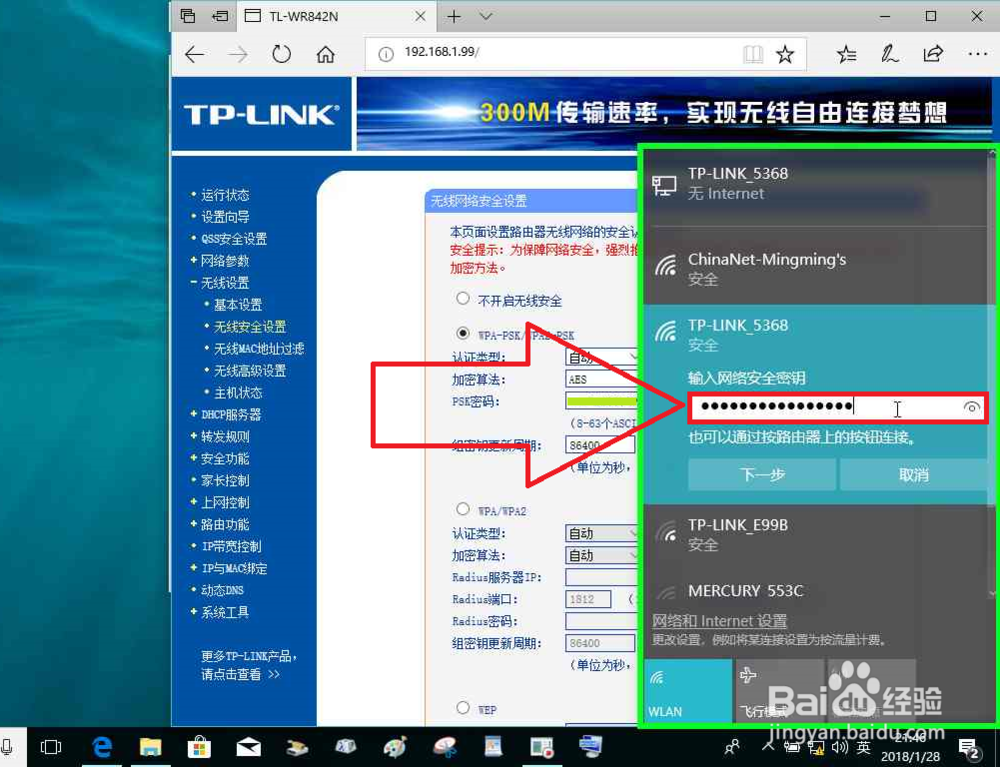Open the web notes pen icon
This screenshot has width=1000, height=767.
pos(890,54)
